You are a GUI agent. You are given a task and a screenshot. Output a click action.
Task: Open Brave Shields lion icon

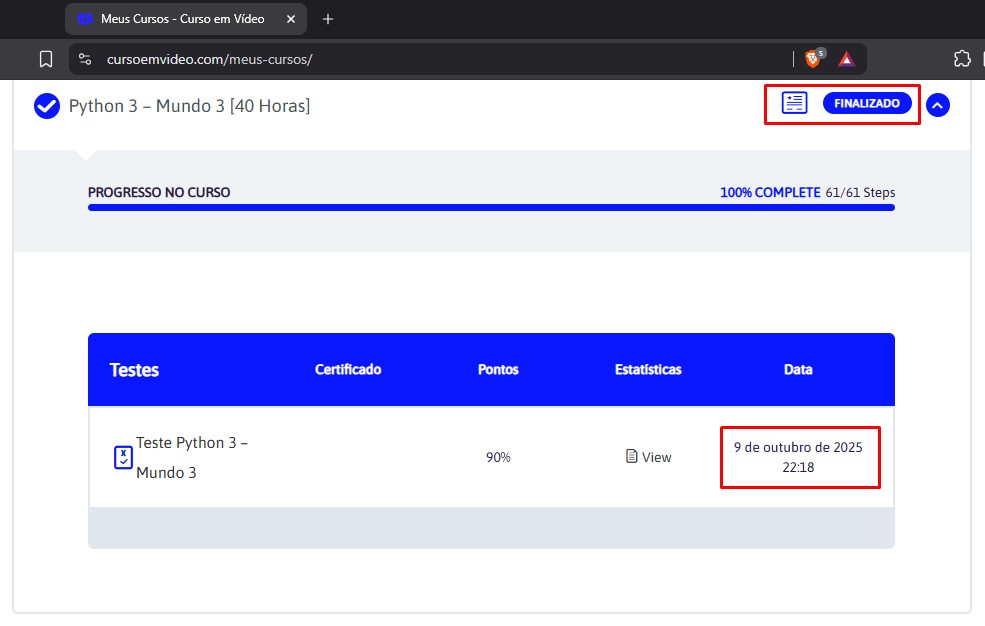(x=814, y=59)
